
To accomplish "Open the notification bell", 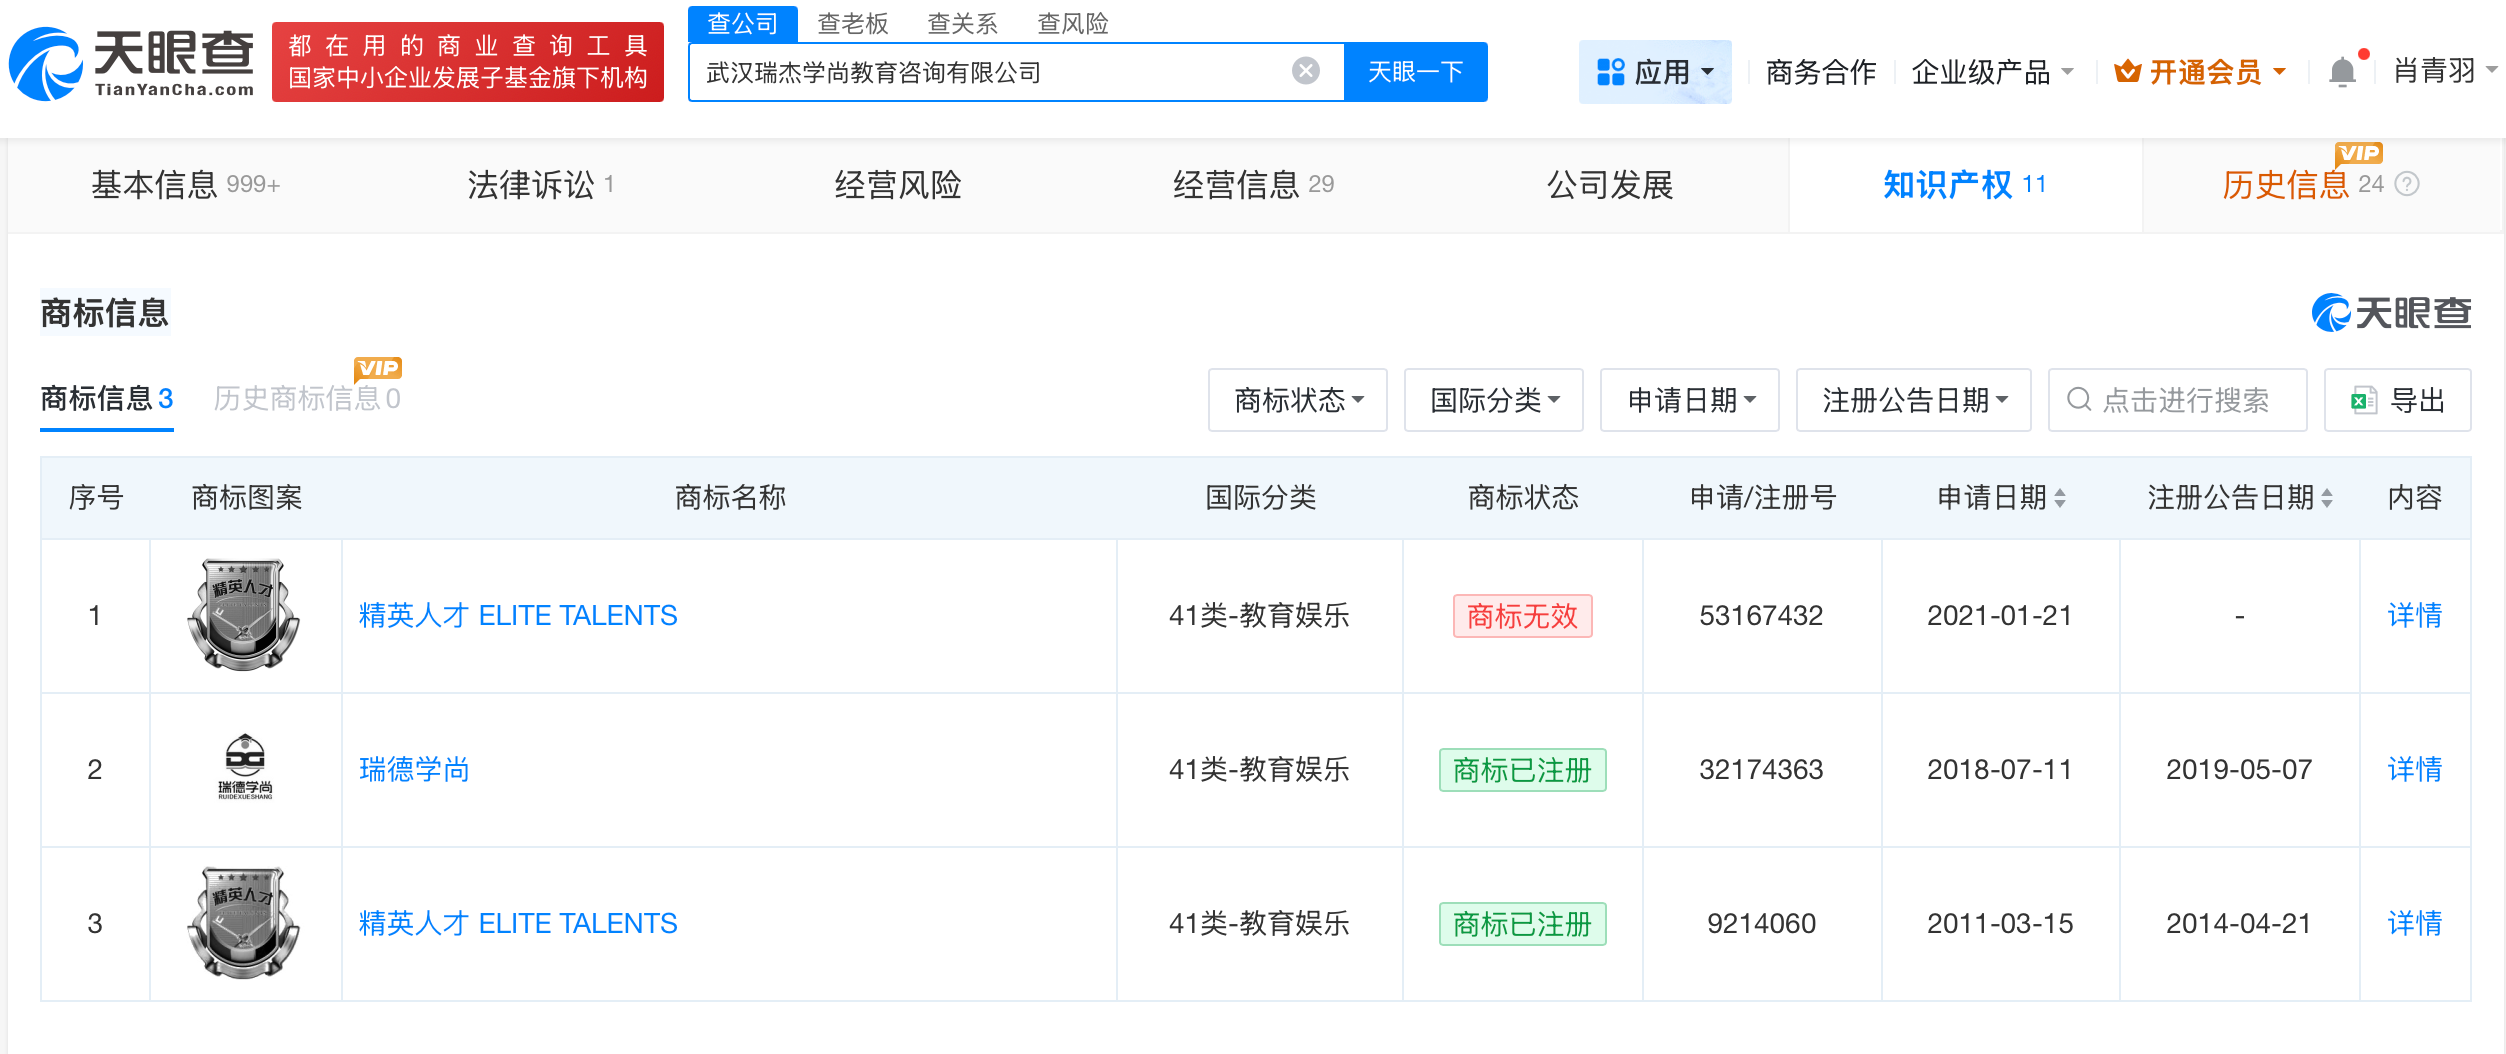I will (2342, 72).
